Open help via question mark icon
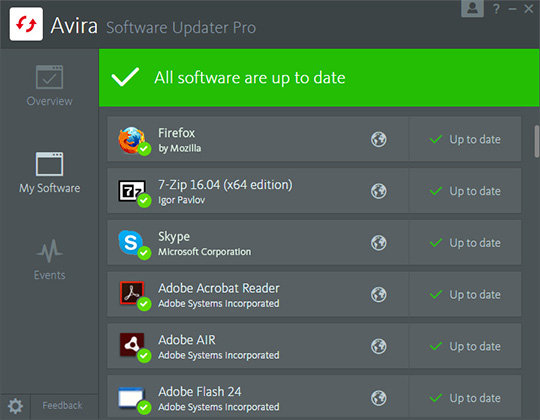The width and height of the screenshot is (540, 420). click(x=496, y=9)
